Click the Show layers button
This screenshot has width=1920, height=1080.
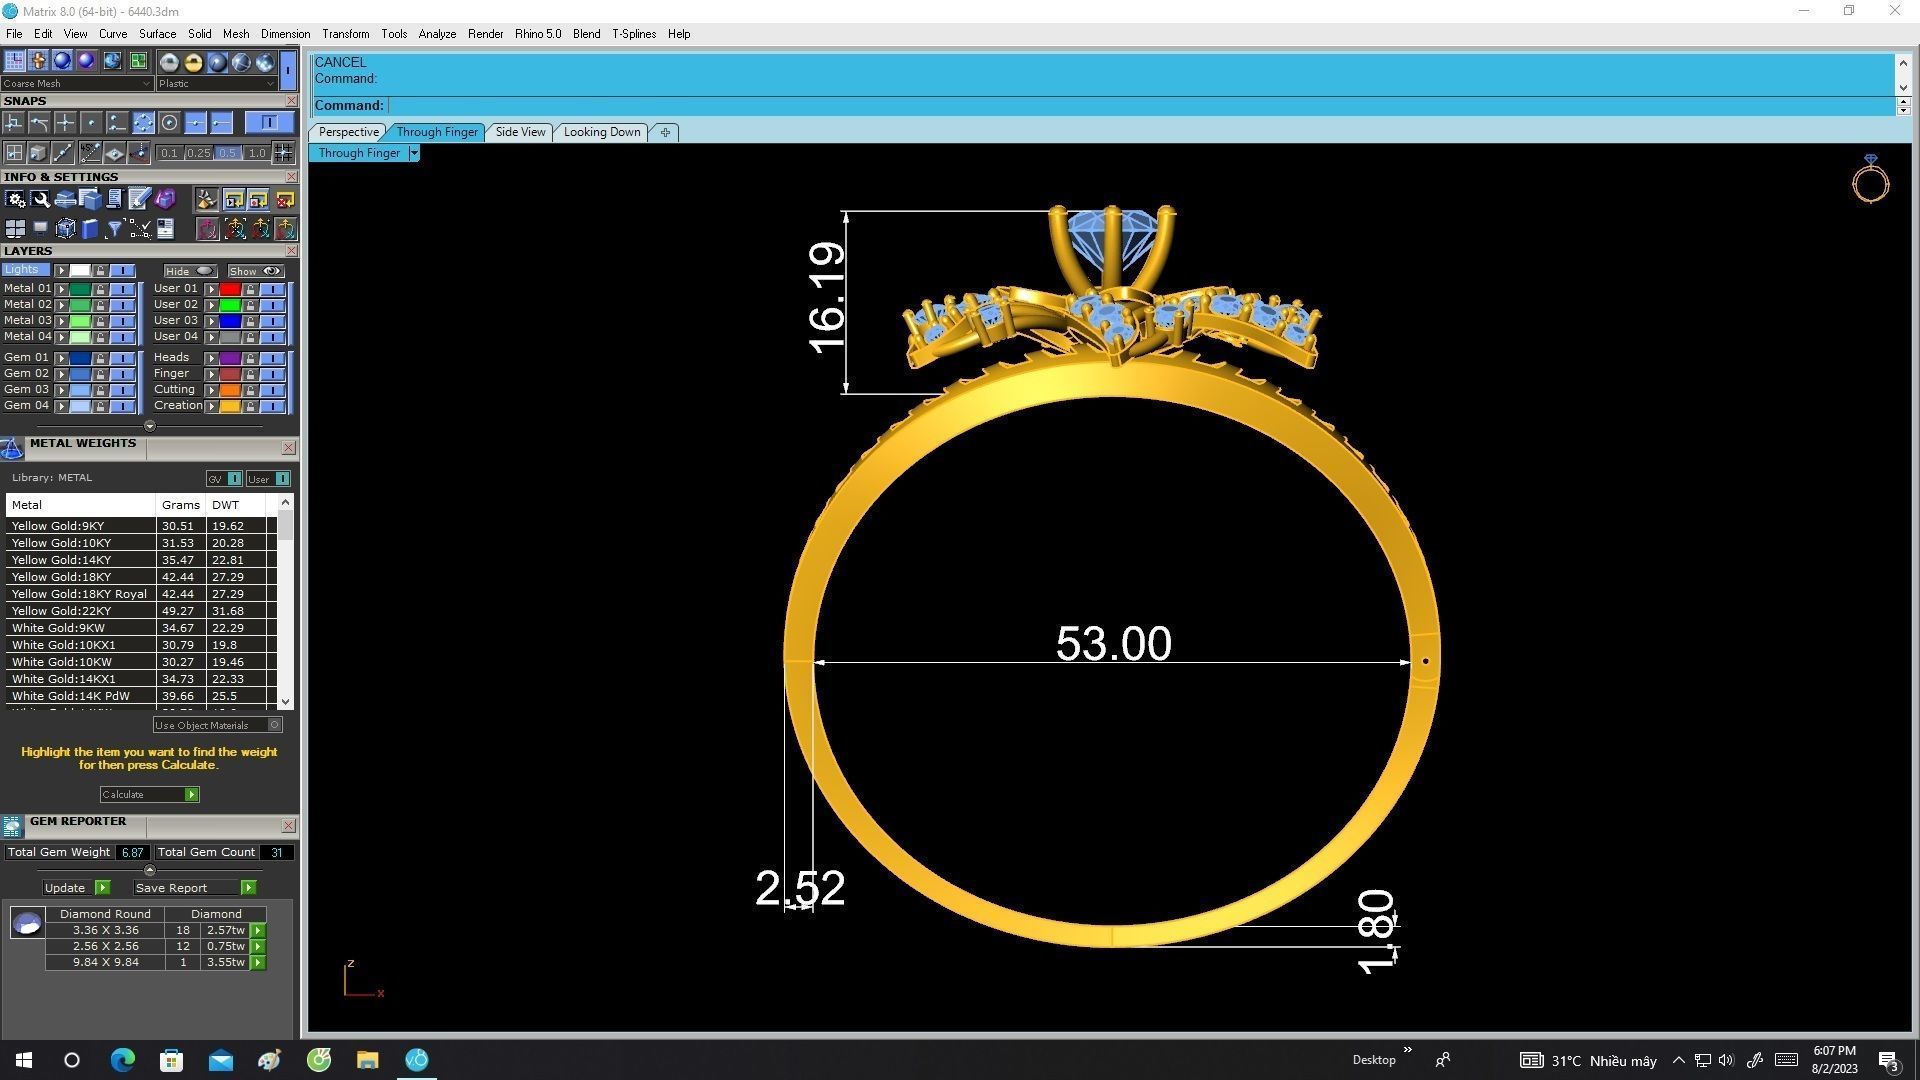click(x=256, y=271)
